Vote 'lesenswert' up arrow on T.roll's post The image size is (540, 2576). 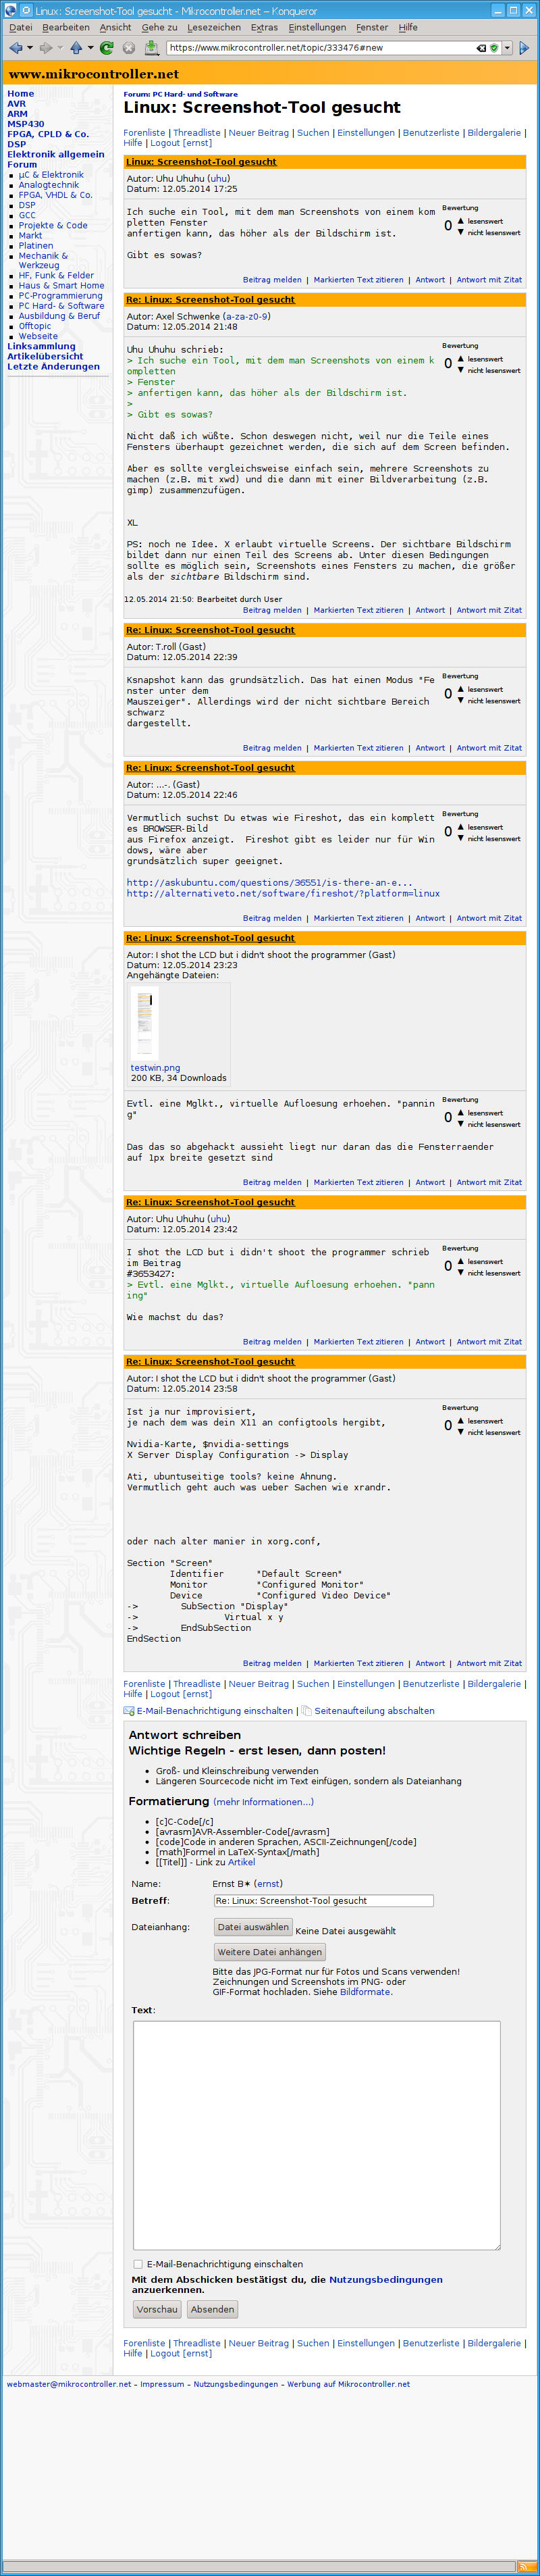tap(461, 689)
